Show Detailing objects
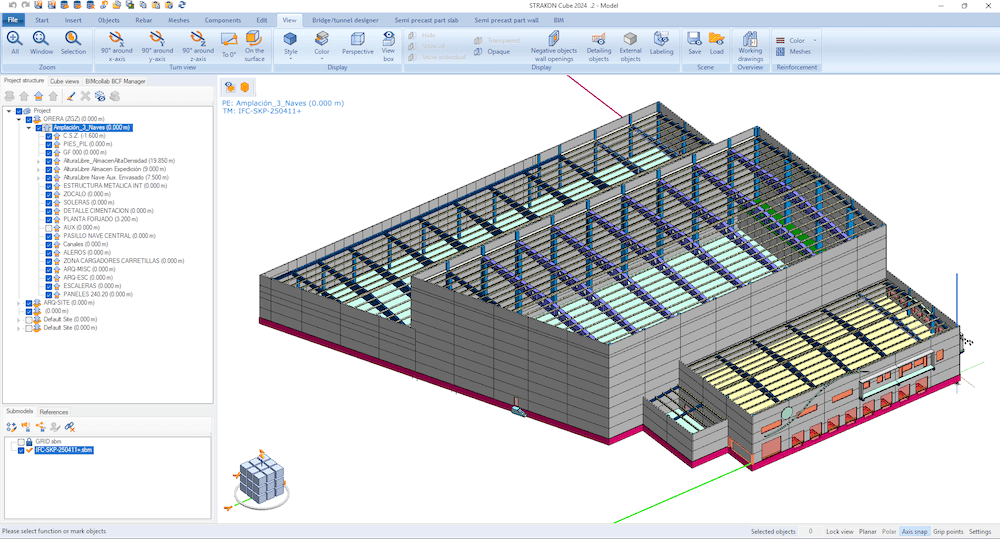This screenshot has width=1000, height=539. point(598,46)
